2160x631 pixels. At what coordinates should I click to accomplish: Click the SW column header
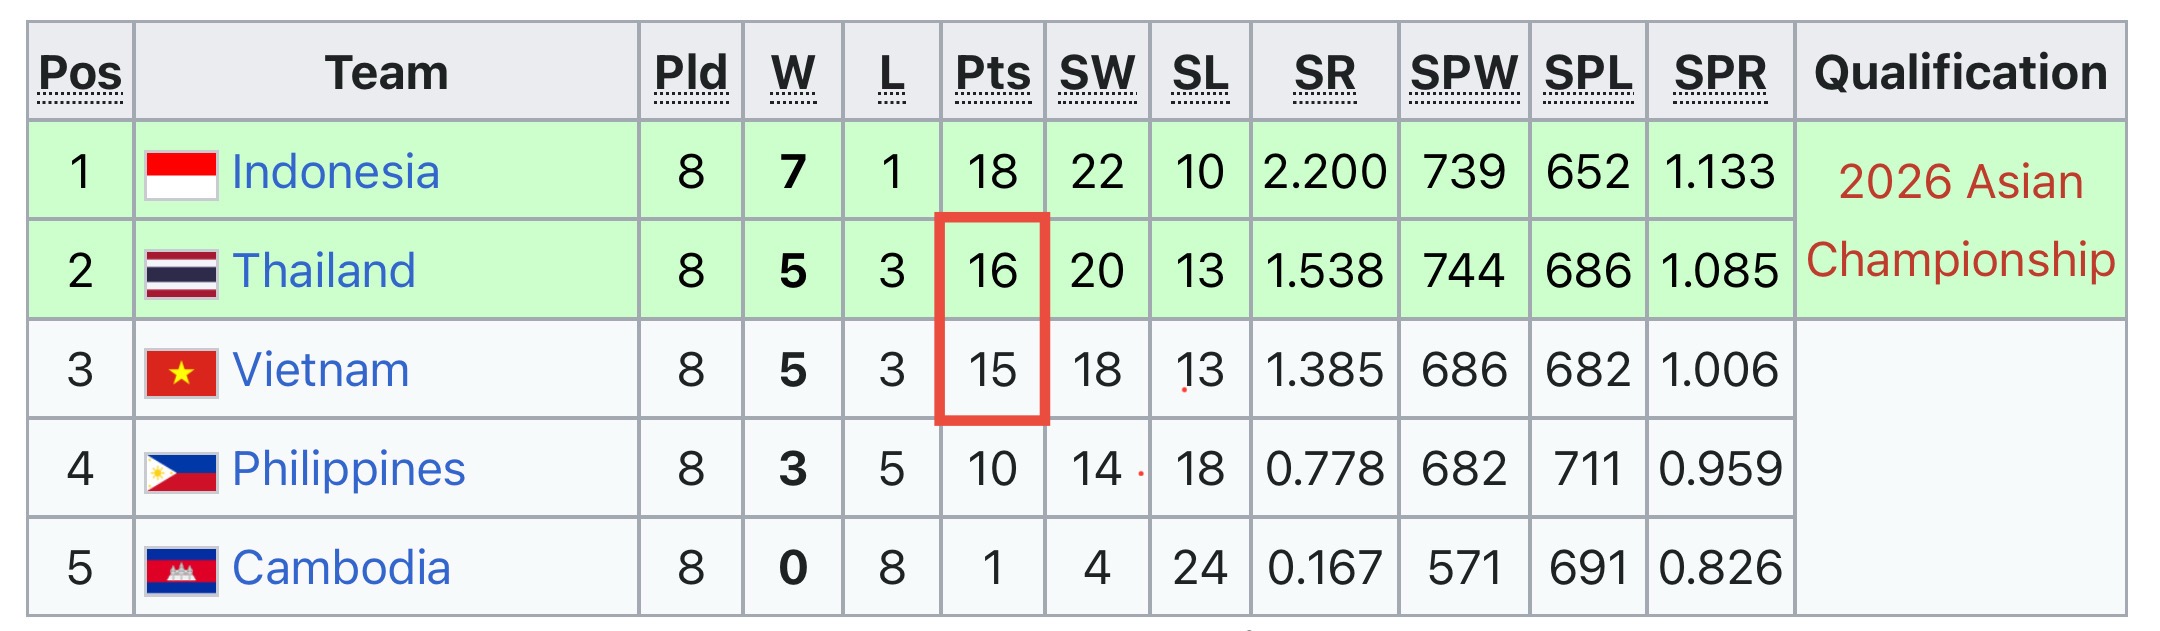[x=1097, y=75]
